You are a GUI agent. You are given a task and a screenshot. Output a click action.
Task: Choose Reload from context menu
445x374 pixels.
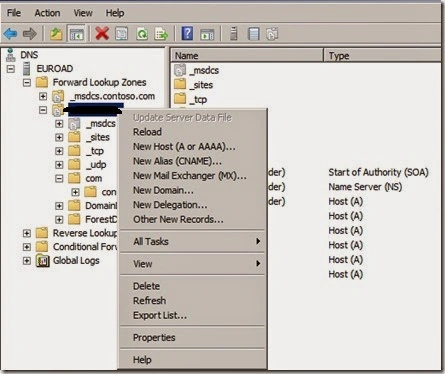pyautogui.click(x=193, y=132)
